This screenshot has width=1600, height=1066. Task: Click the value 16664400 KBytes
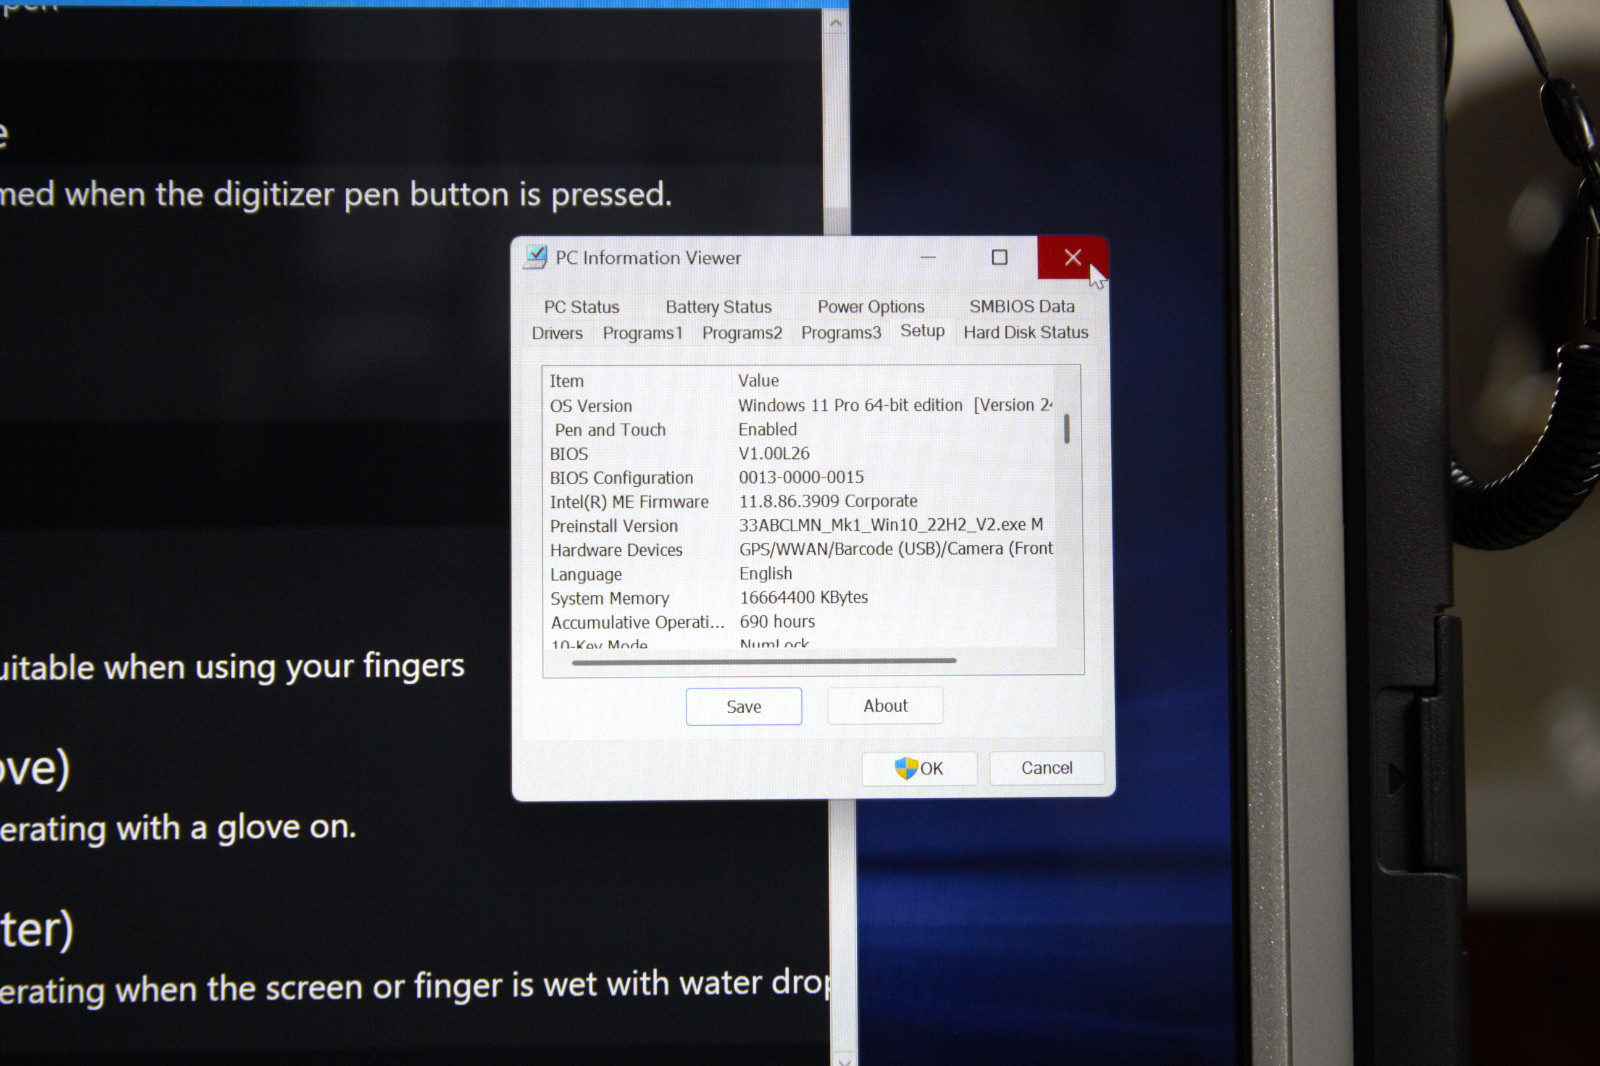(x=804, y=598)
